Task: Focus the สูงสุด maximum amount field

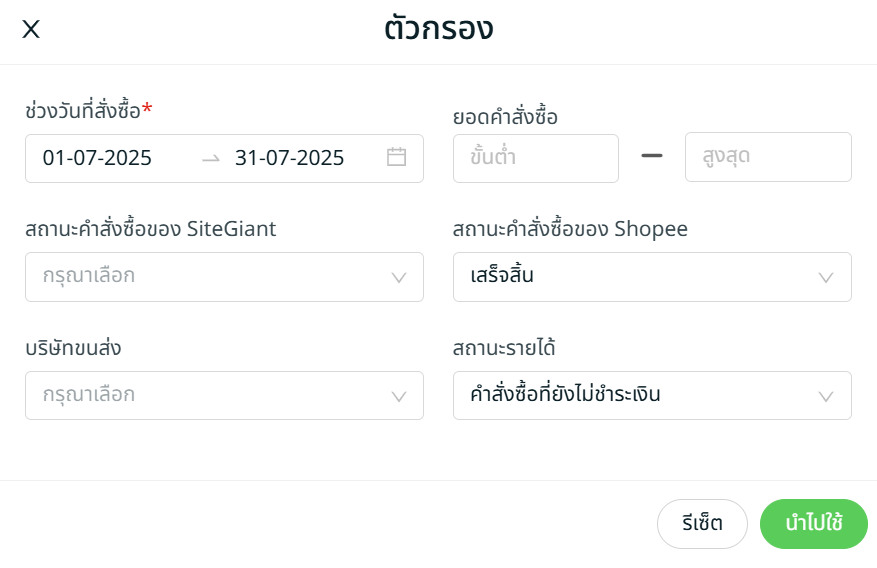Action: click(767, 157)
